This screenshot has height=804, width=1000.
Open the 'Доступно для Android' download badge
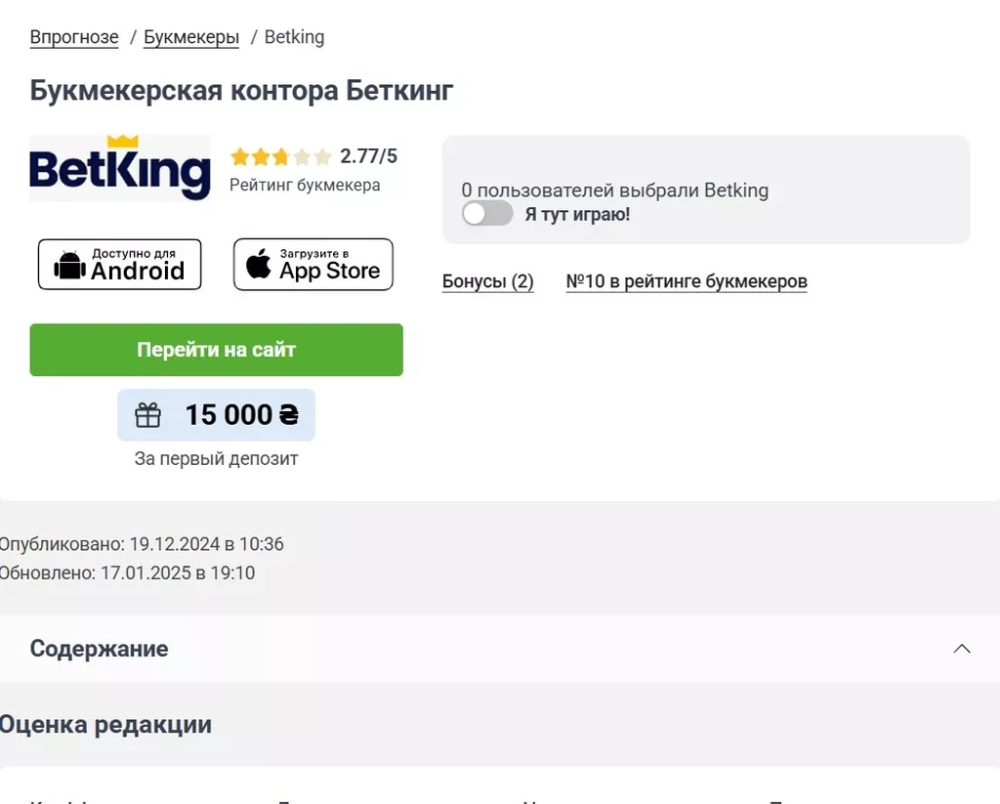120,265
